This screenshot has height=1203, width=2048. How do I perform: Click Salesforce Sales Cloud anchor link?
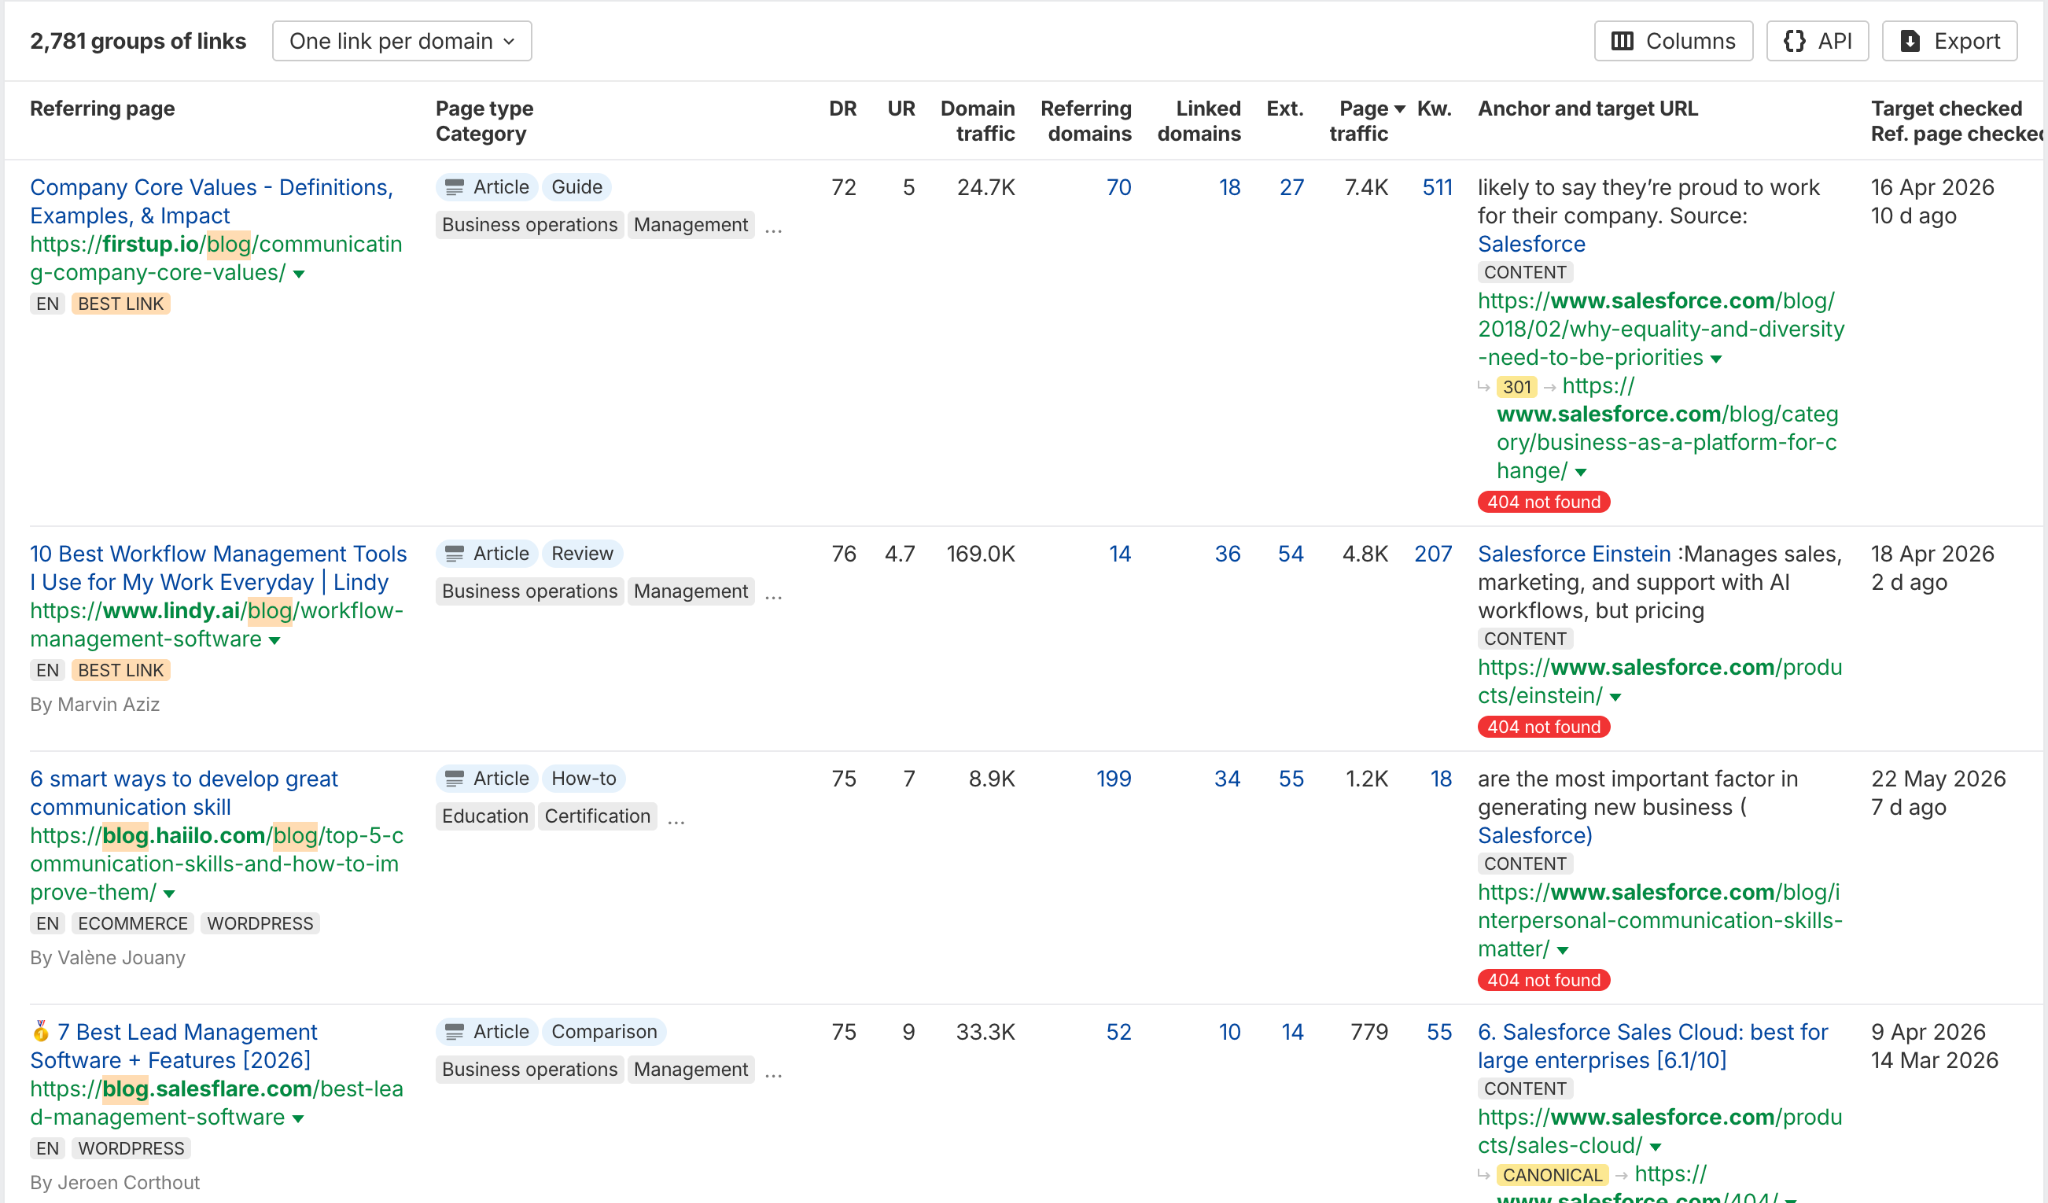(x=1652, y=1045)
